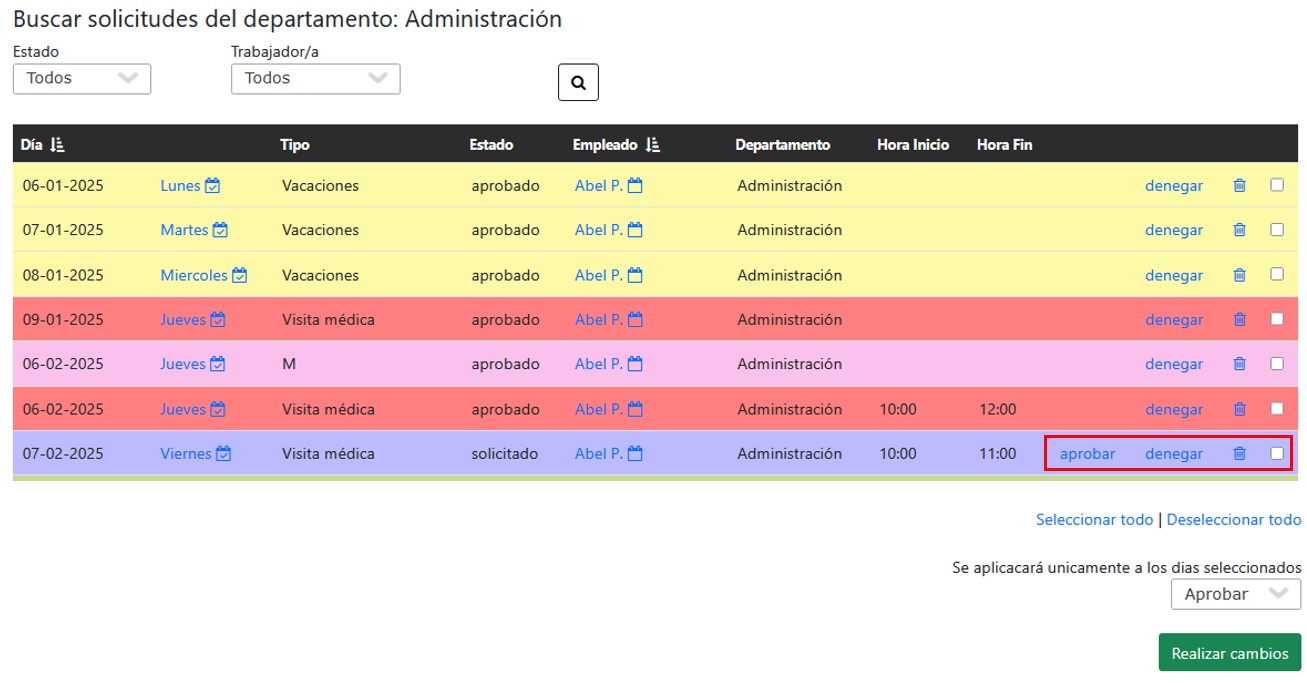Select the checkbox for 07-02-2025 row
1307x683 pixels.
coord(1277,453)
